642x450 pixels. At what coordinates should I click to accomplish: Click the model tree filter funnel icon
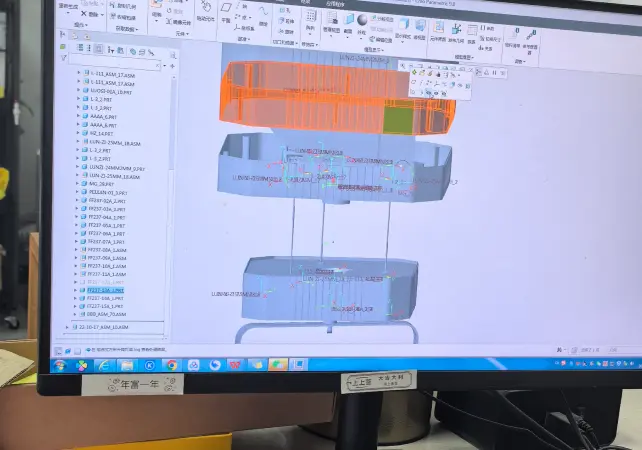(x=63, y=58)
